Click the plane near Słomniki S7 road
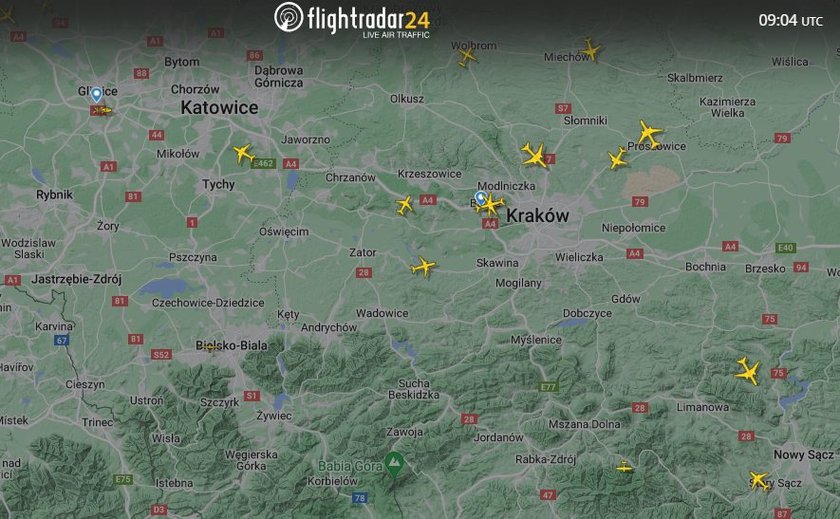The height and width of the screenshot is (519, 840). [535, 156]
